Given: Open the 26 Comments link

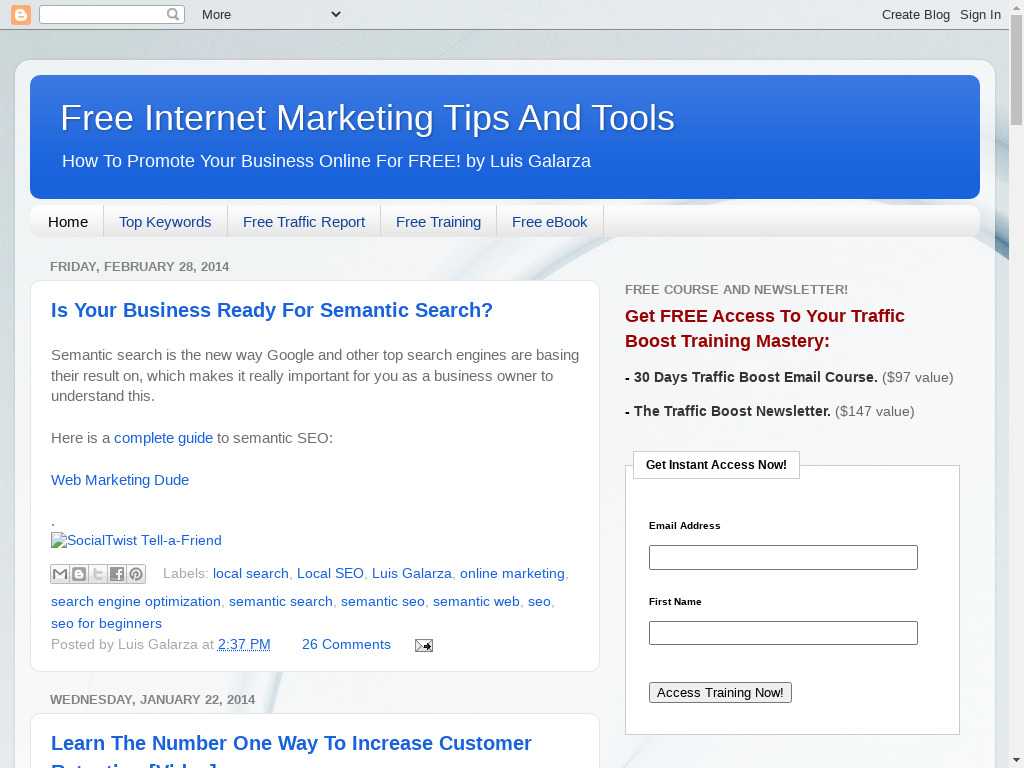Looking at the screenshot, I should 346,645.
